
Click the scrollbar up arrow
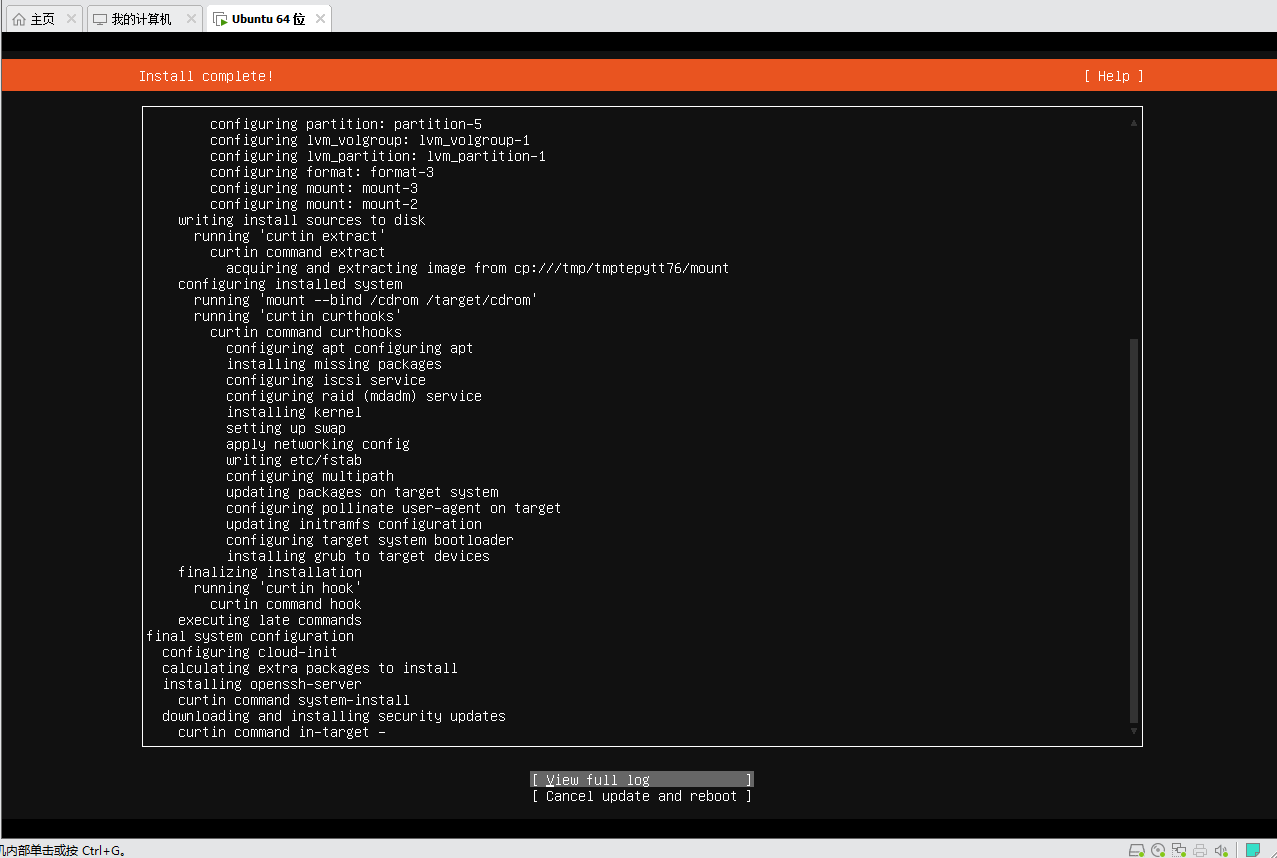pos(1133,121)
